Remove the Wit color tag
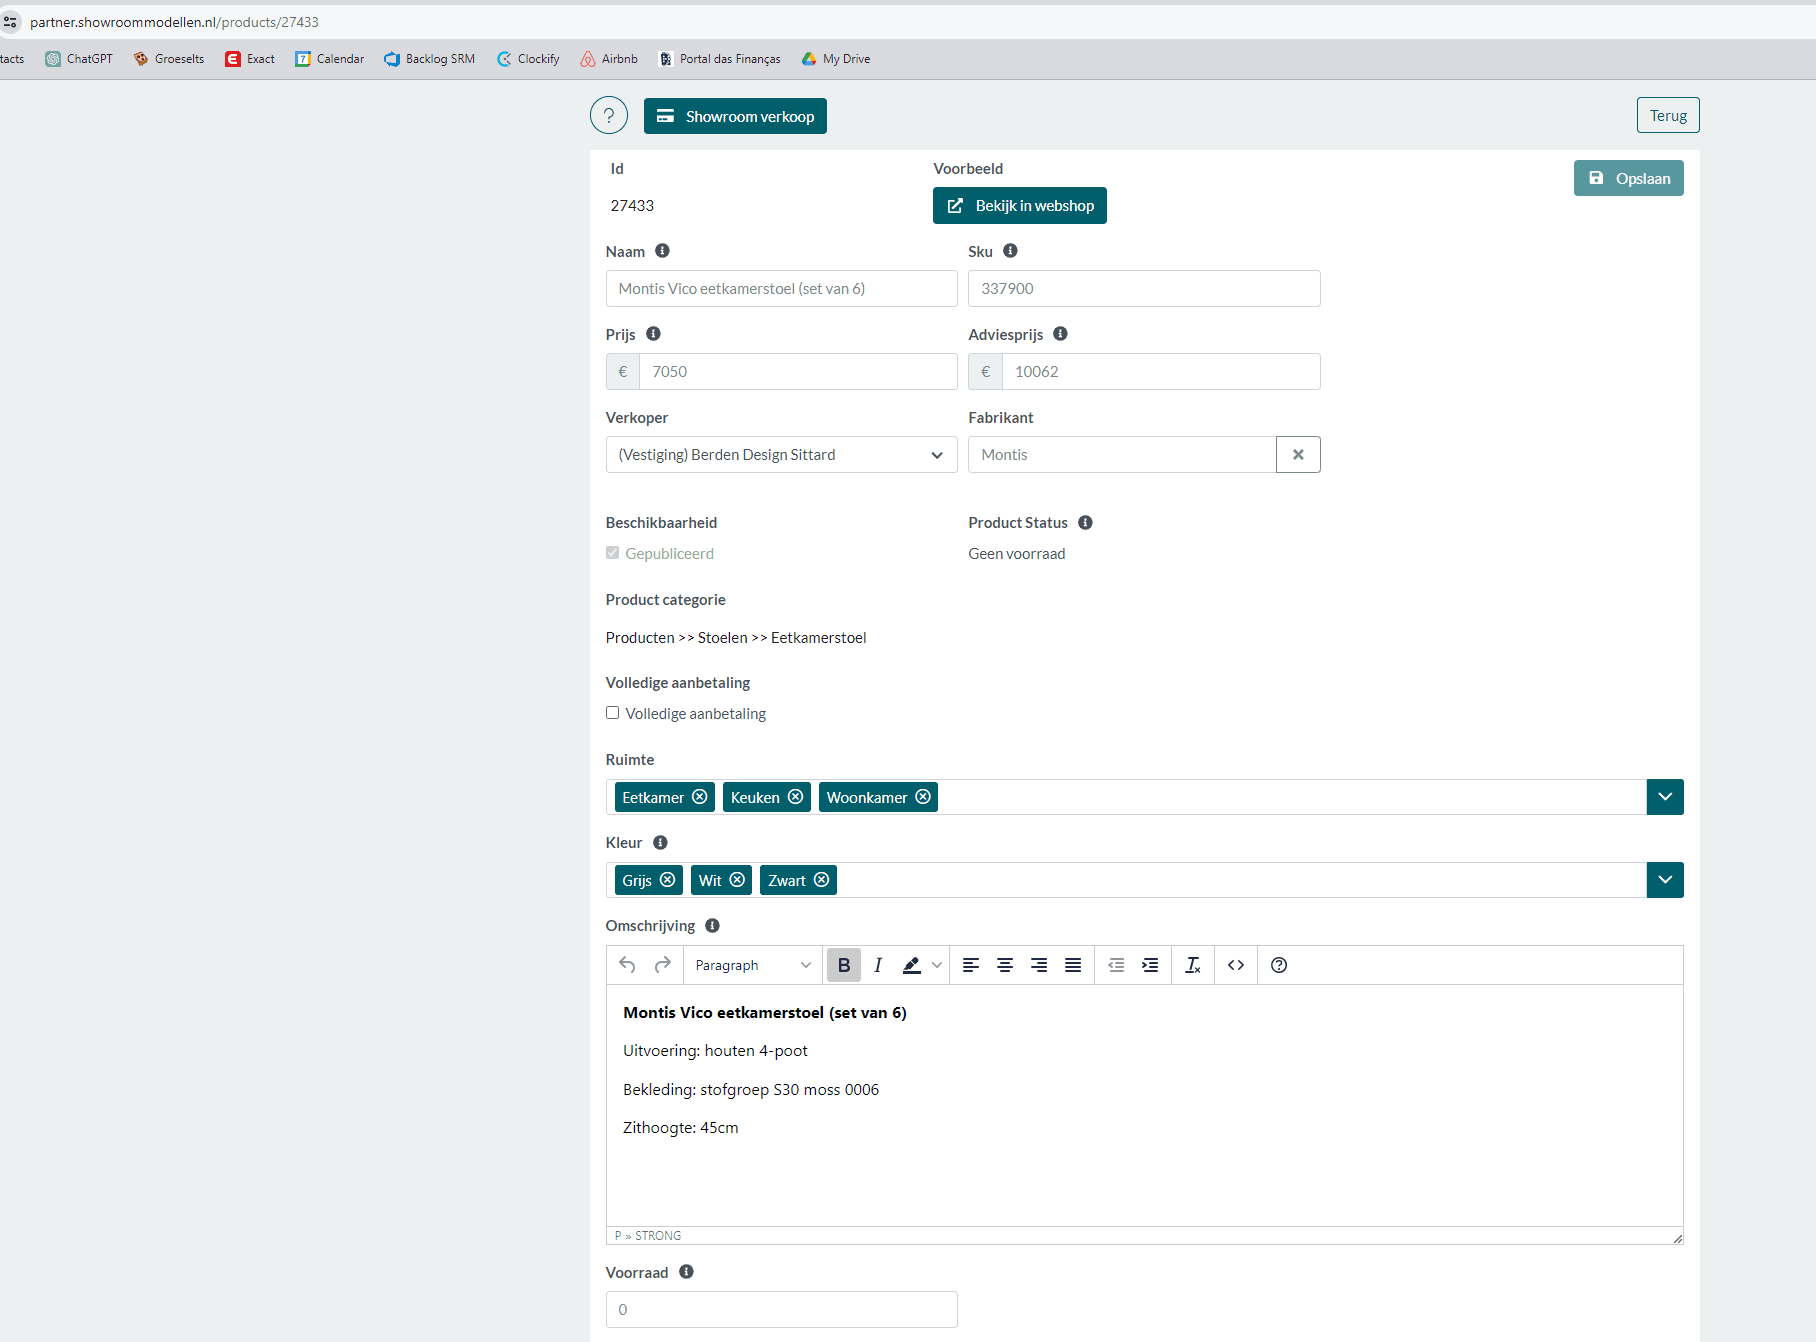 click(737, 880)
